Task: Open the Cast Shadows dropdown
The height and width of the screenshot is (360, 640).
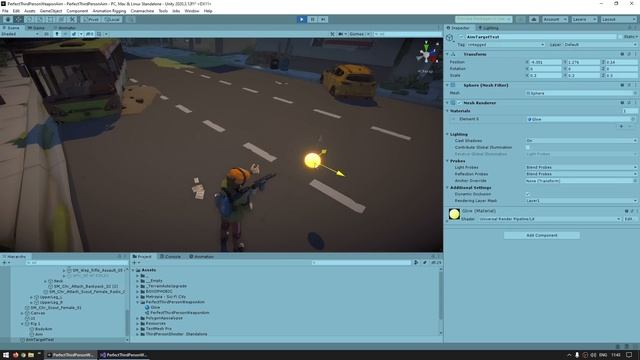Action: 581,140
